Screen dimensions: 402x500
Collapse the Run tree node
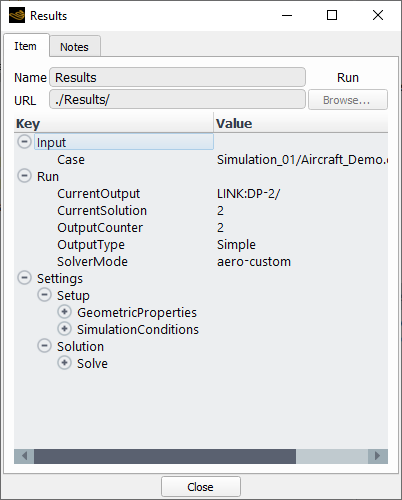coord(24,176)
